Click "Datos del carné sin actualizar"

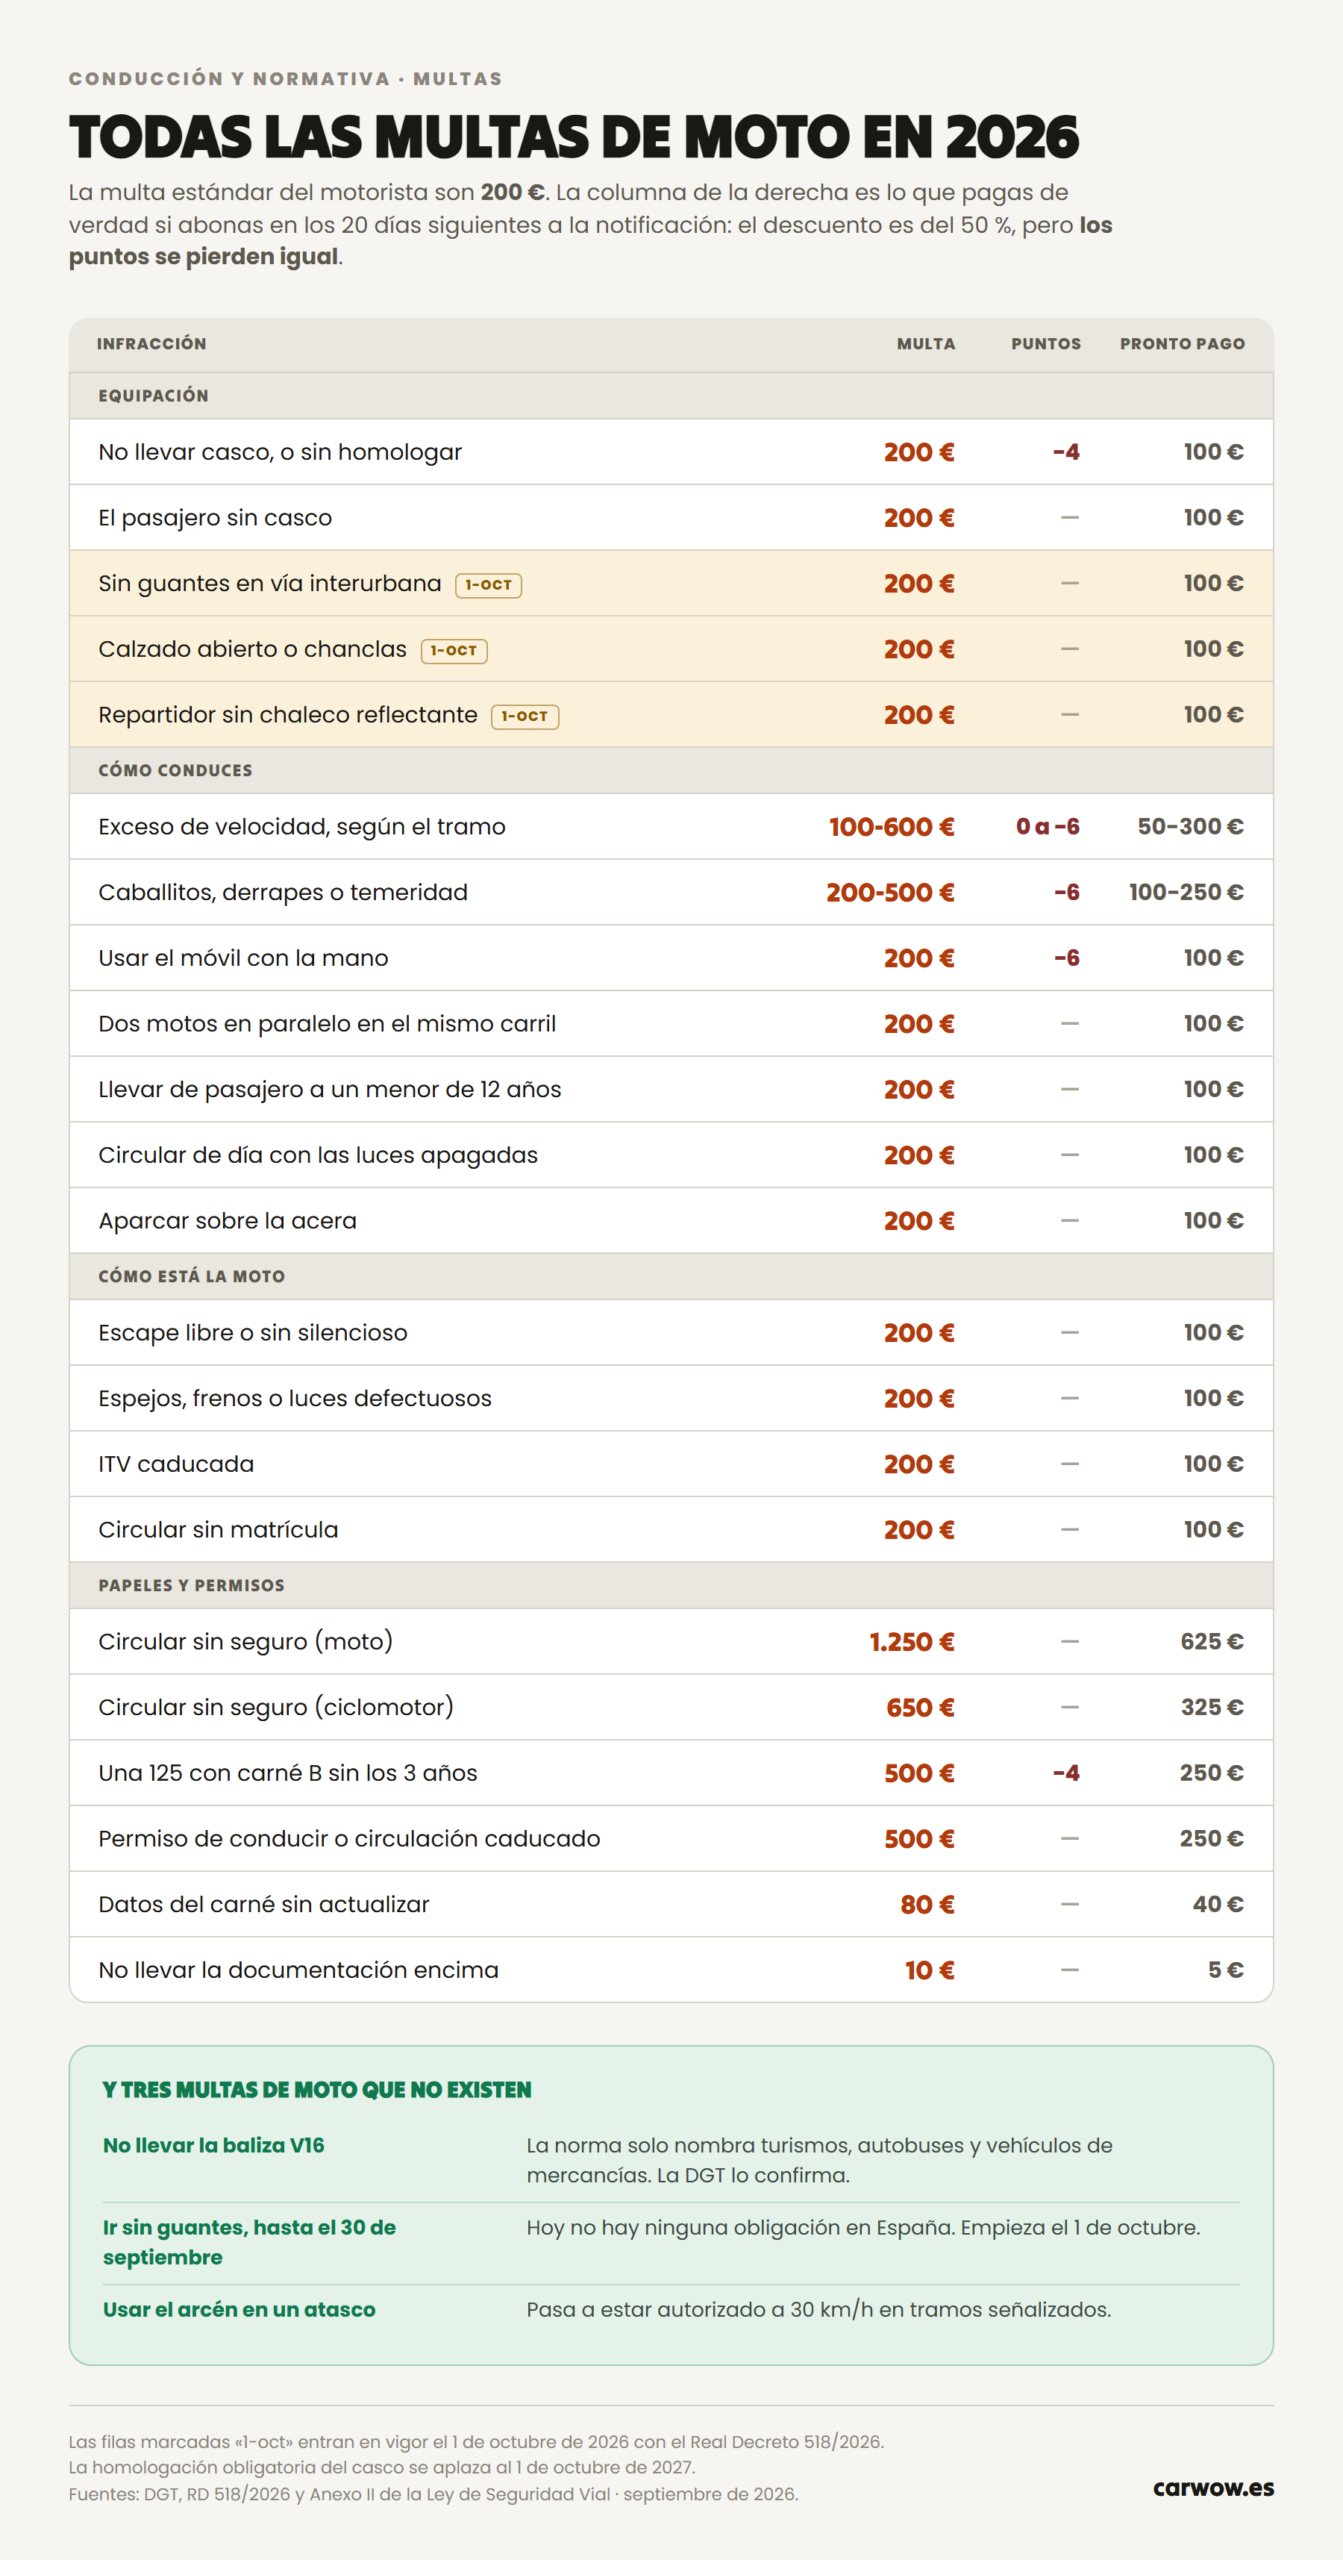[x=264, y=1905]
